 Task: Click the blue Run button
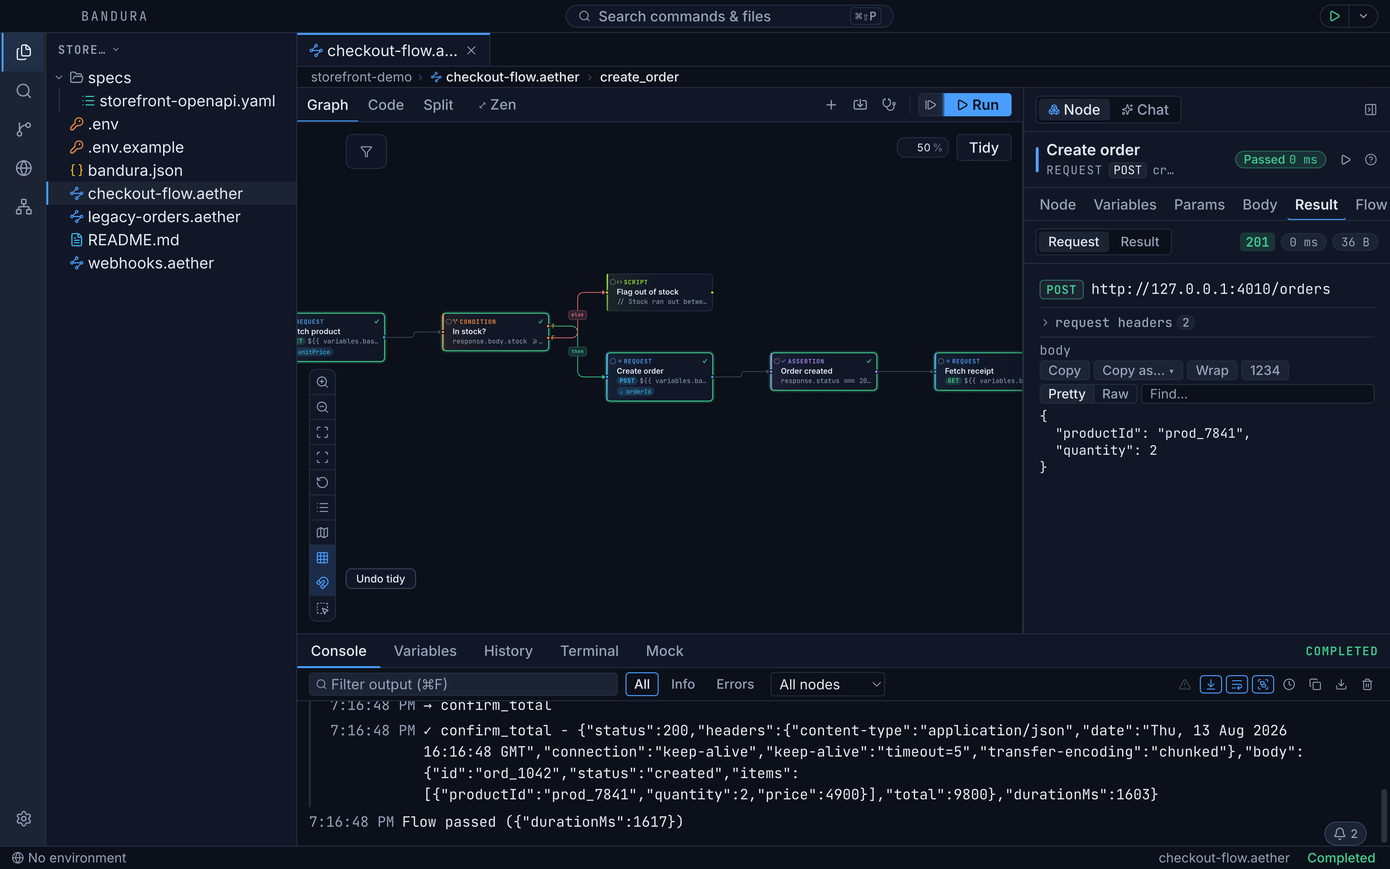pos(978,105)
